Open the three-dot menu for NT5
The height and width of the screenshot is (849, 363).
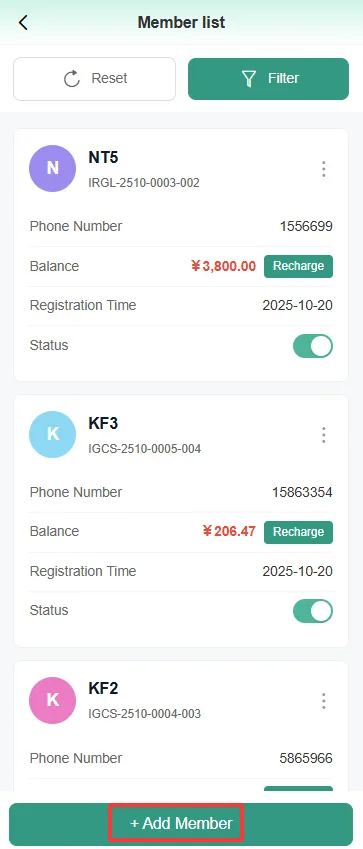323,169
